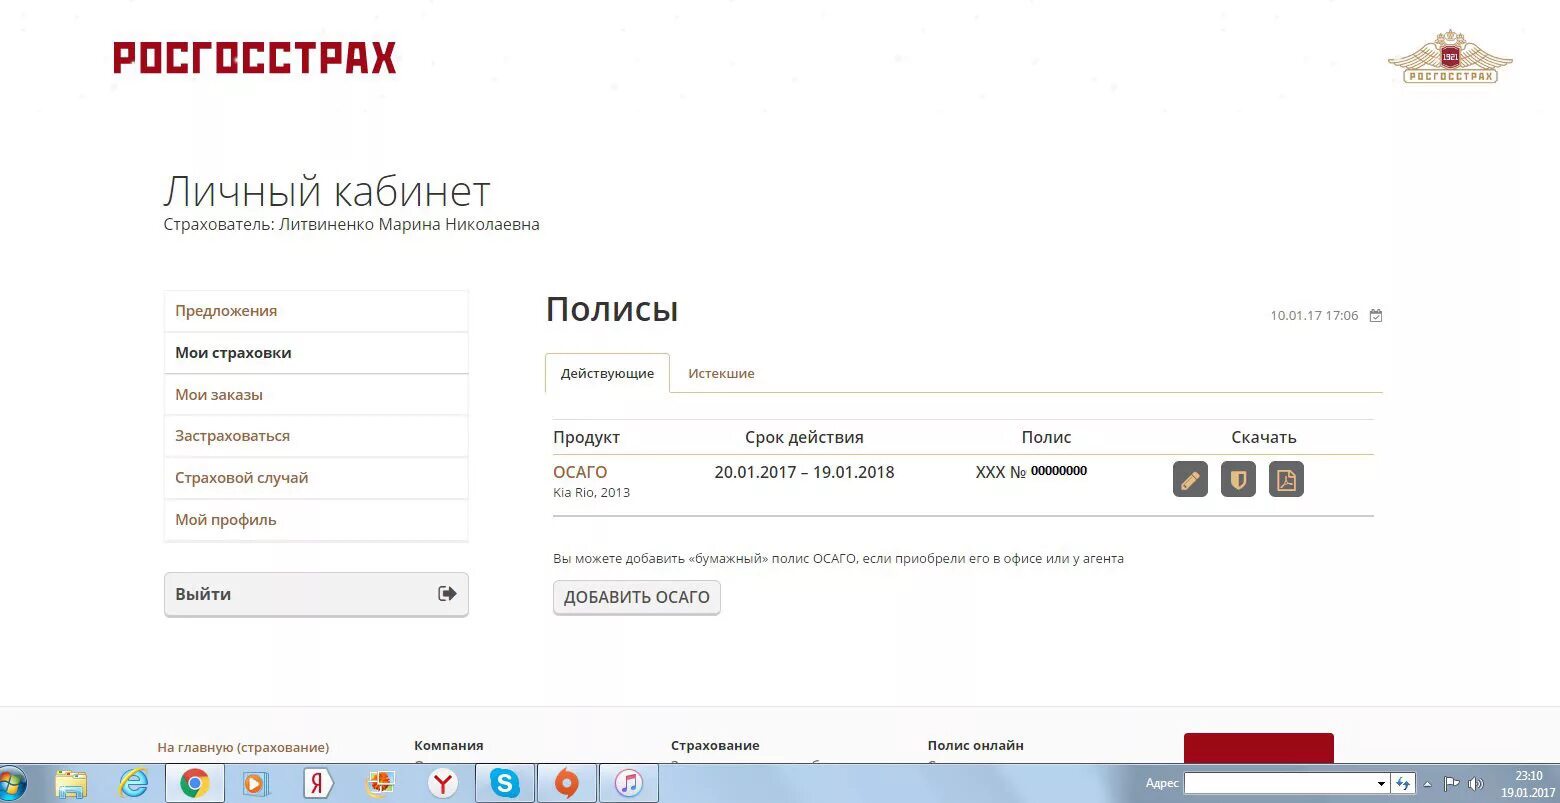Click Страхование footer heading
The height and width of the screenshot is (803, 1560).
tap(715, 745)
